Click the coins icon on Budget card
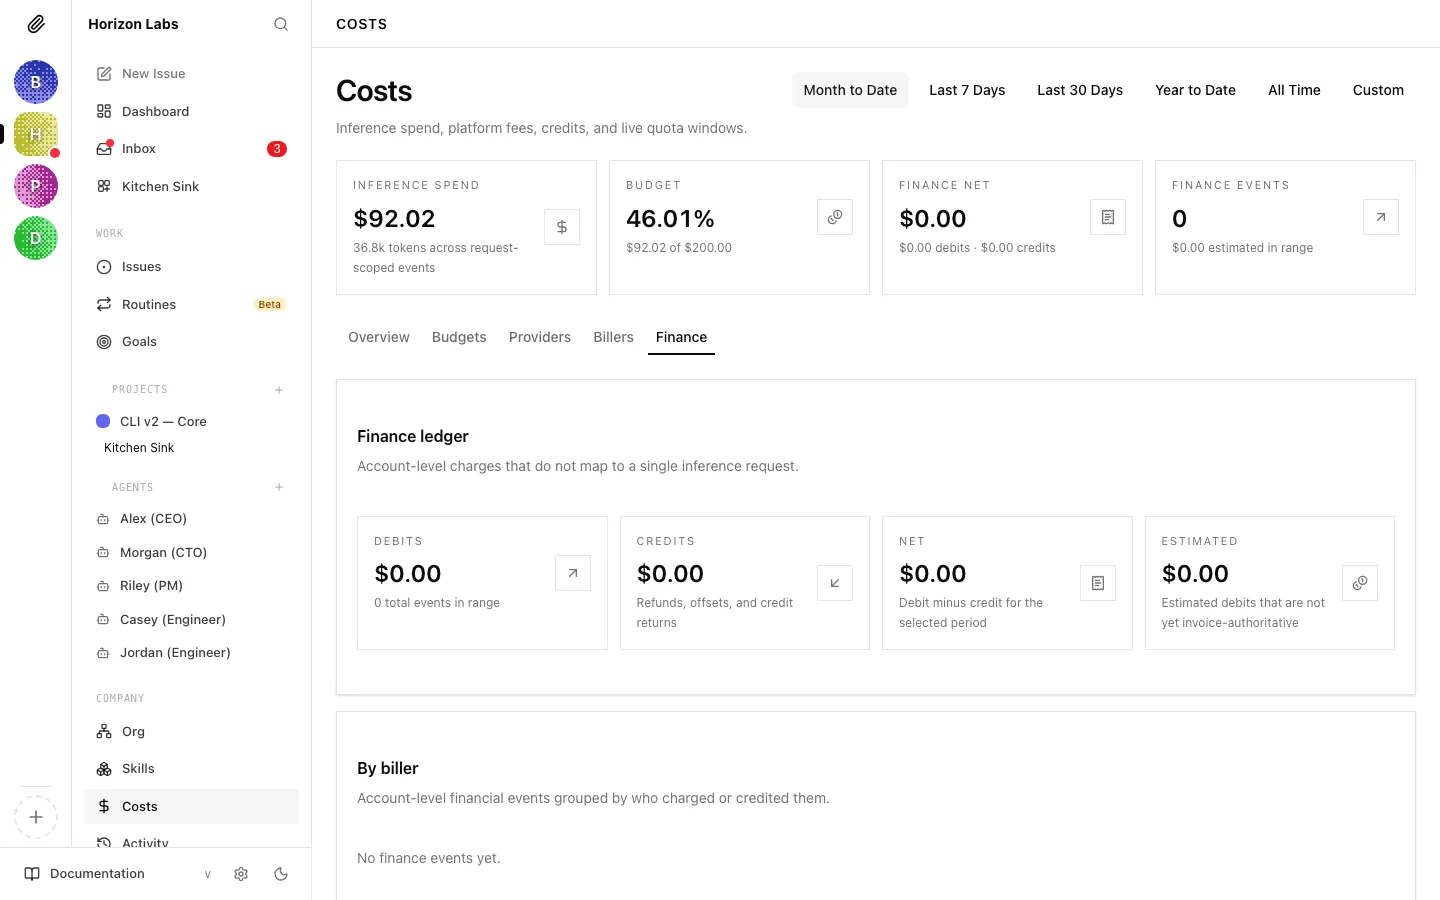The height and width of the screenshot is (900, 1440). tap(835, 217)
